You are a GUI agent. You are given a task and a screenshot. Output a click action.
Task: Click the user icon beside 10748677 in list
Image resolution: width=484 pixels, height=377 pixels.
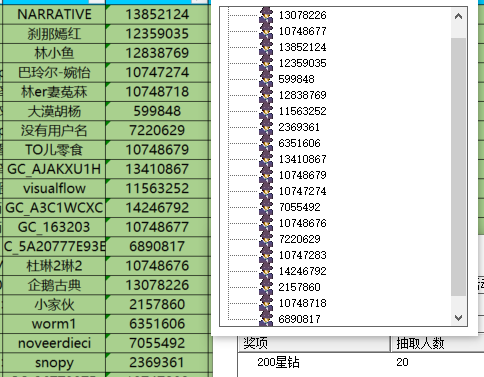pyautogui.click(x=266, y=31)
